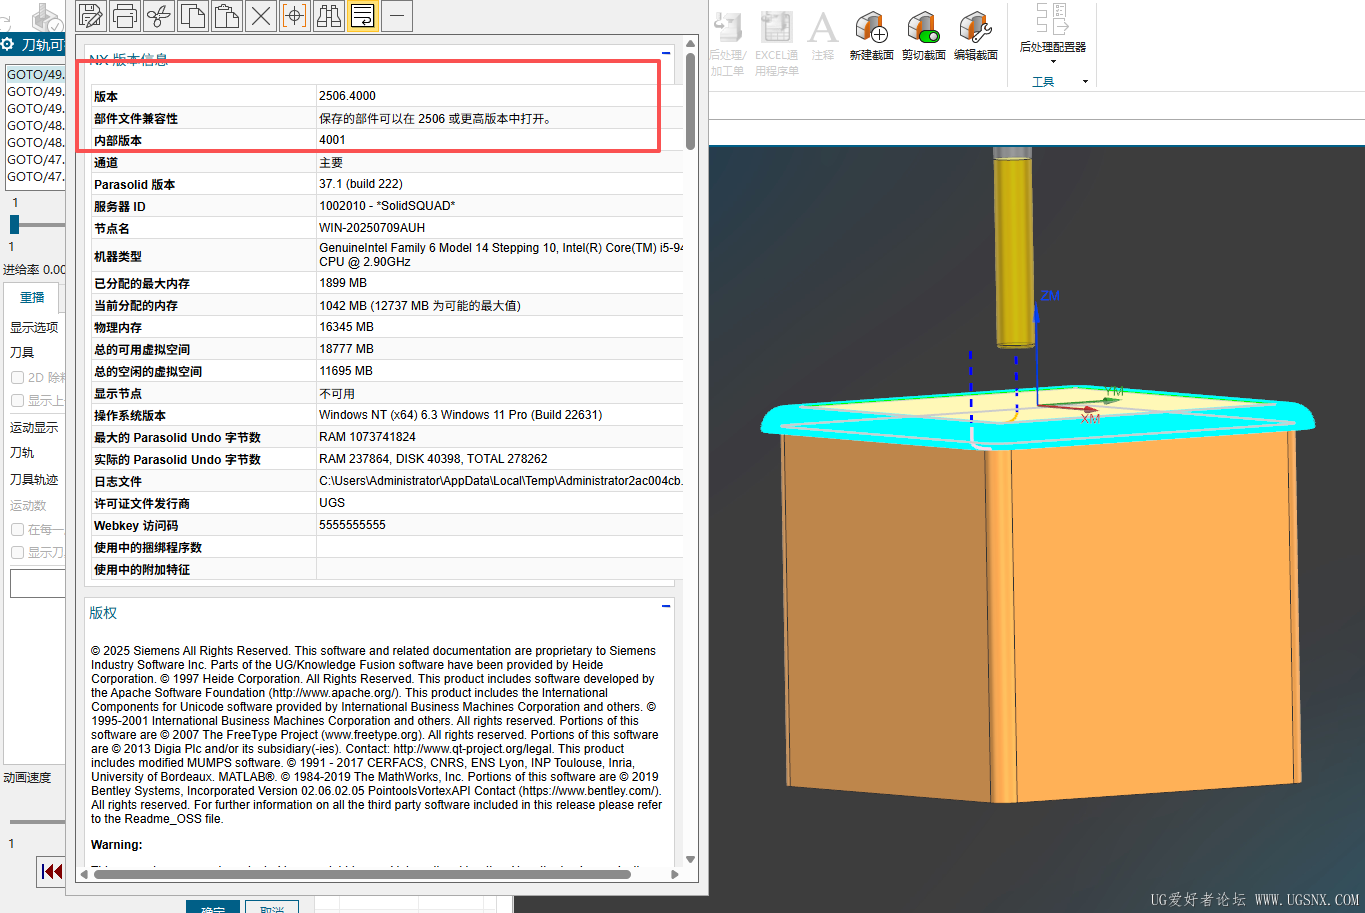
Task: Select the first GOTO line in list
Action: [35, 75]
